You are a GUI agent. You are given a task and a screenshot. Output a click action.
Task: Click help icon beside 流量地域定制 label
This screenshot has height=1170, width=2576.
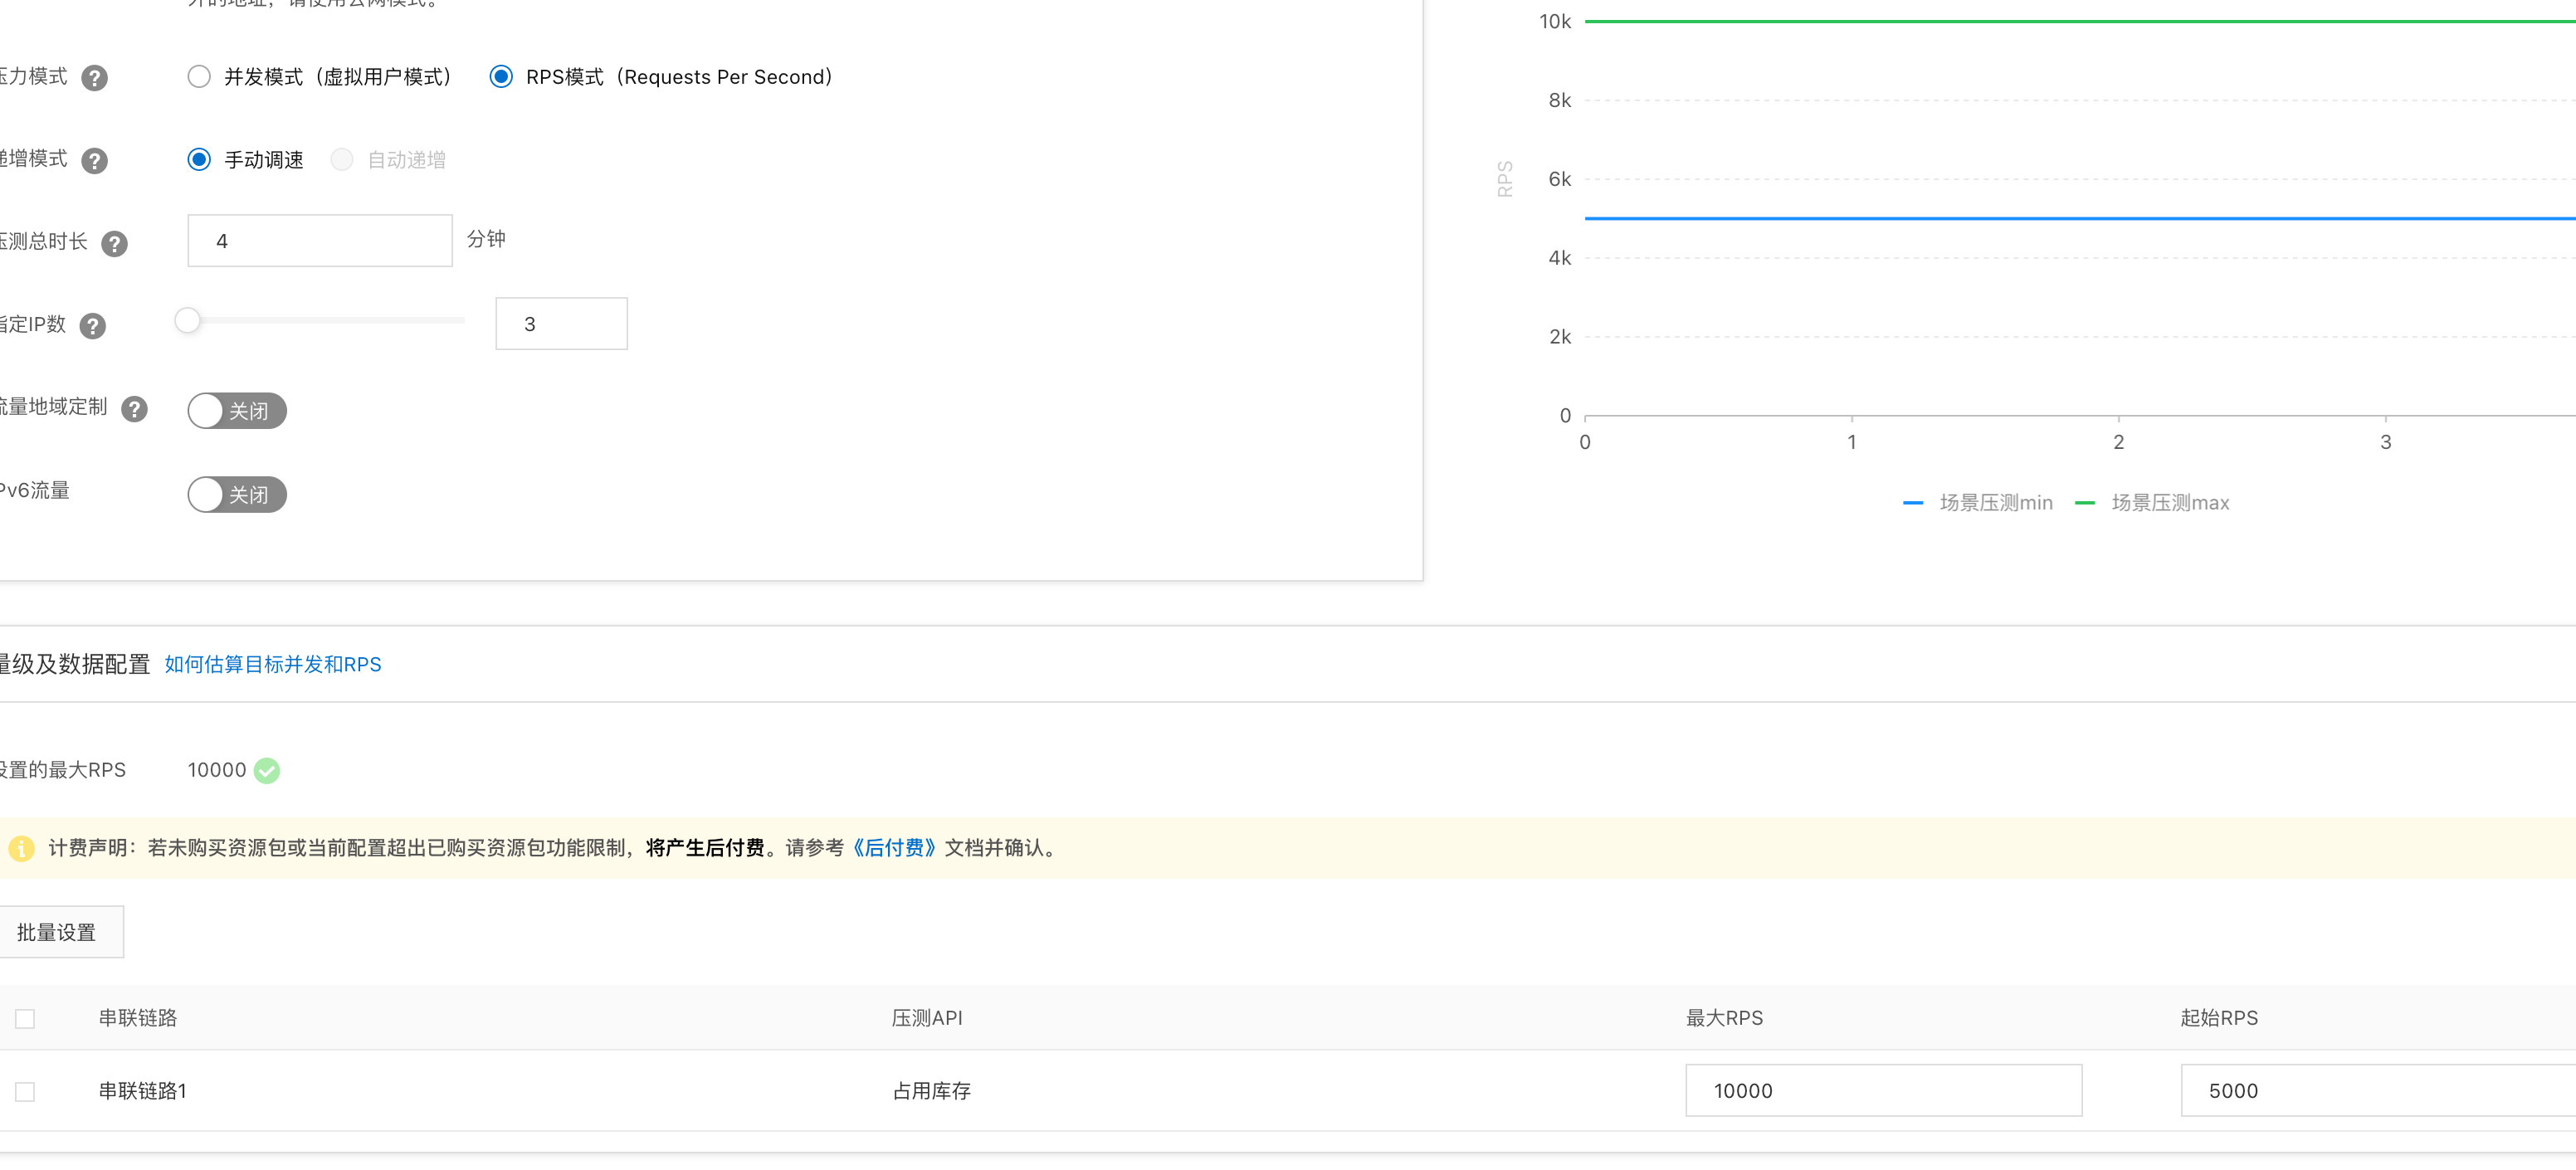[x=134, y=410]
